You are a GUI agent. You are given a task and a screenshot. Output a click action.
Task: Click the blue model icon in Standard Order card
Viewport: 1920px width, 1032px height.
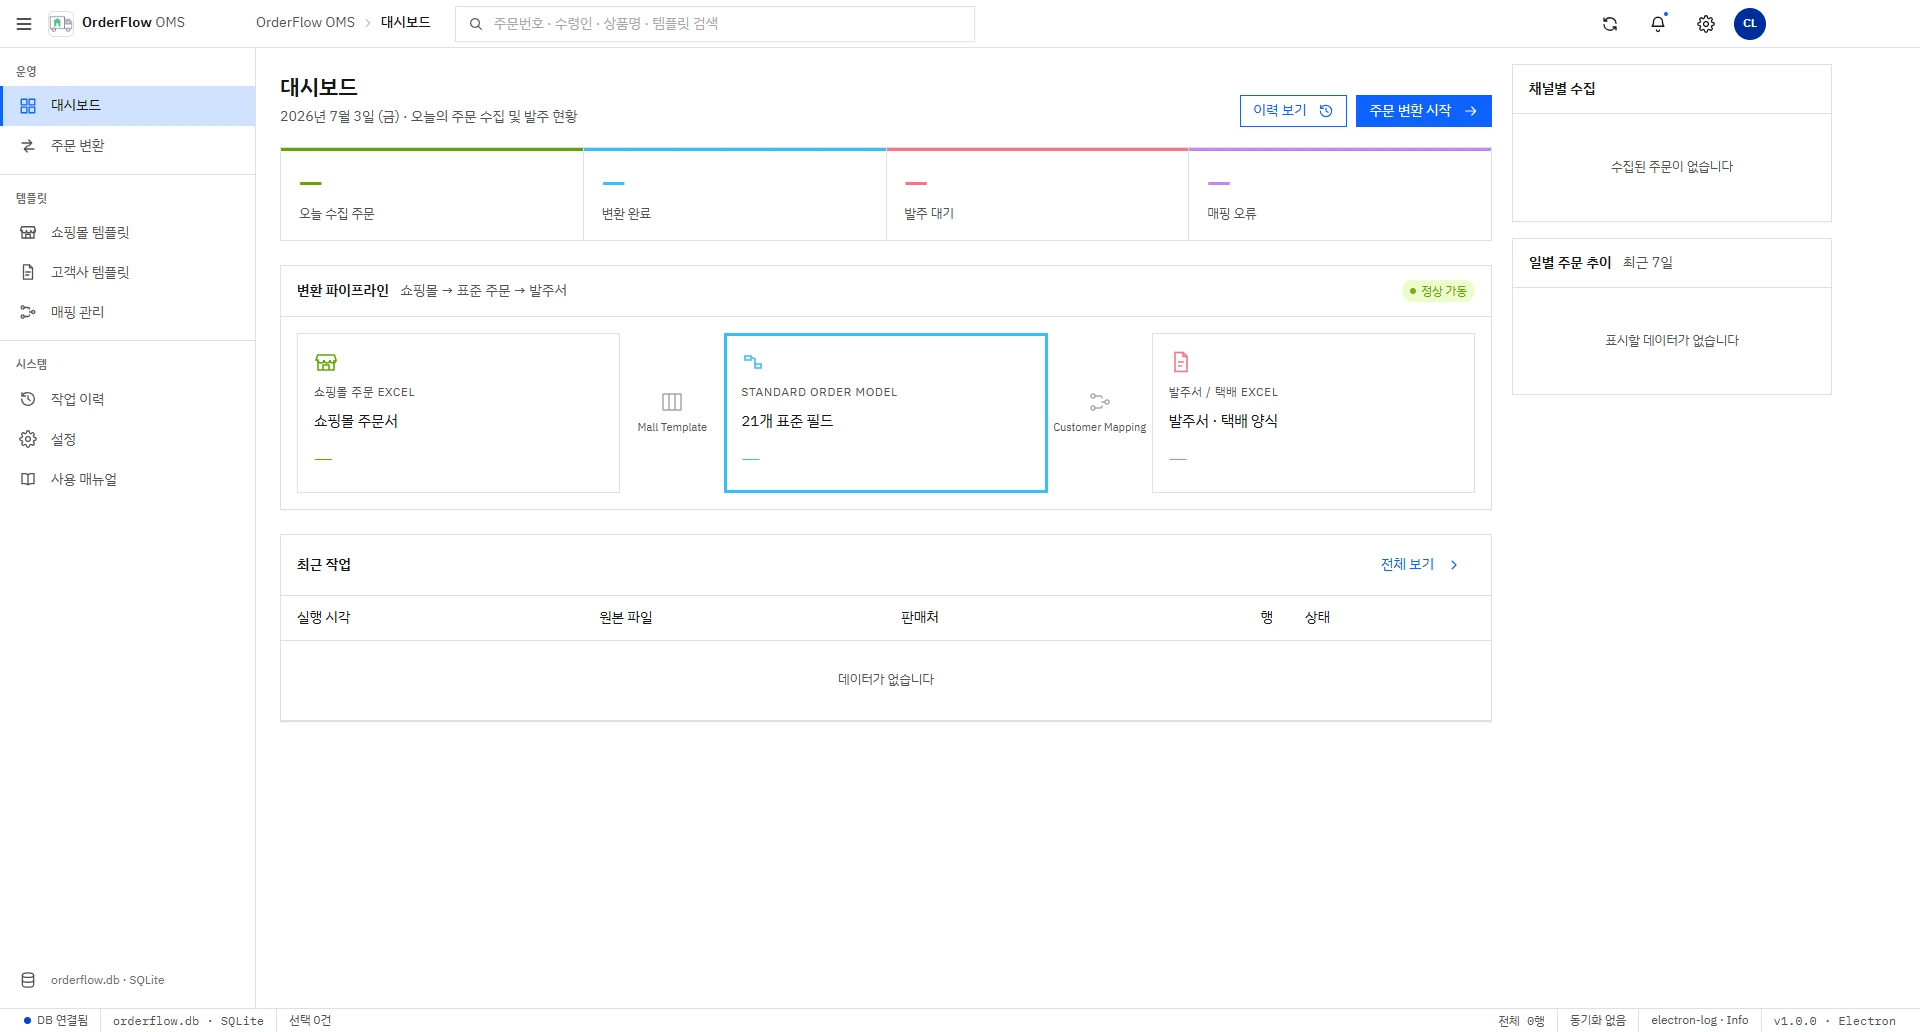coord(753,362)
